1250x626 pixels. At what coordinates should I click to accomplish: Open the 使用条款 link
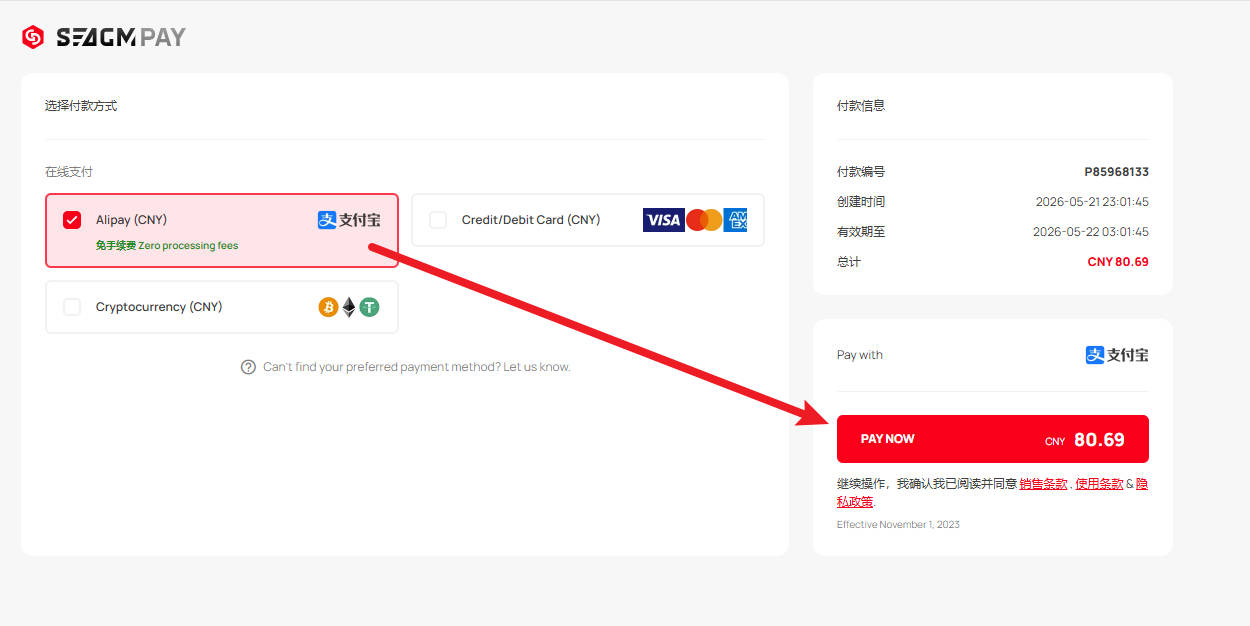1099,484
